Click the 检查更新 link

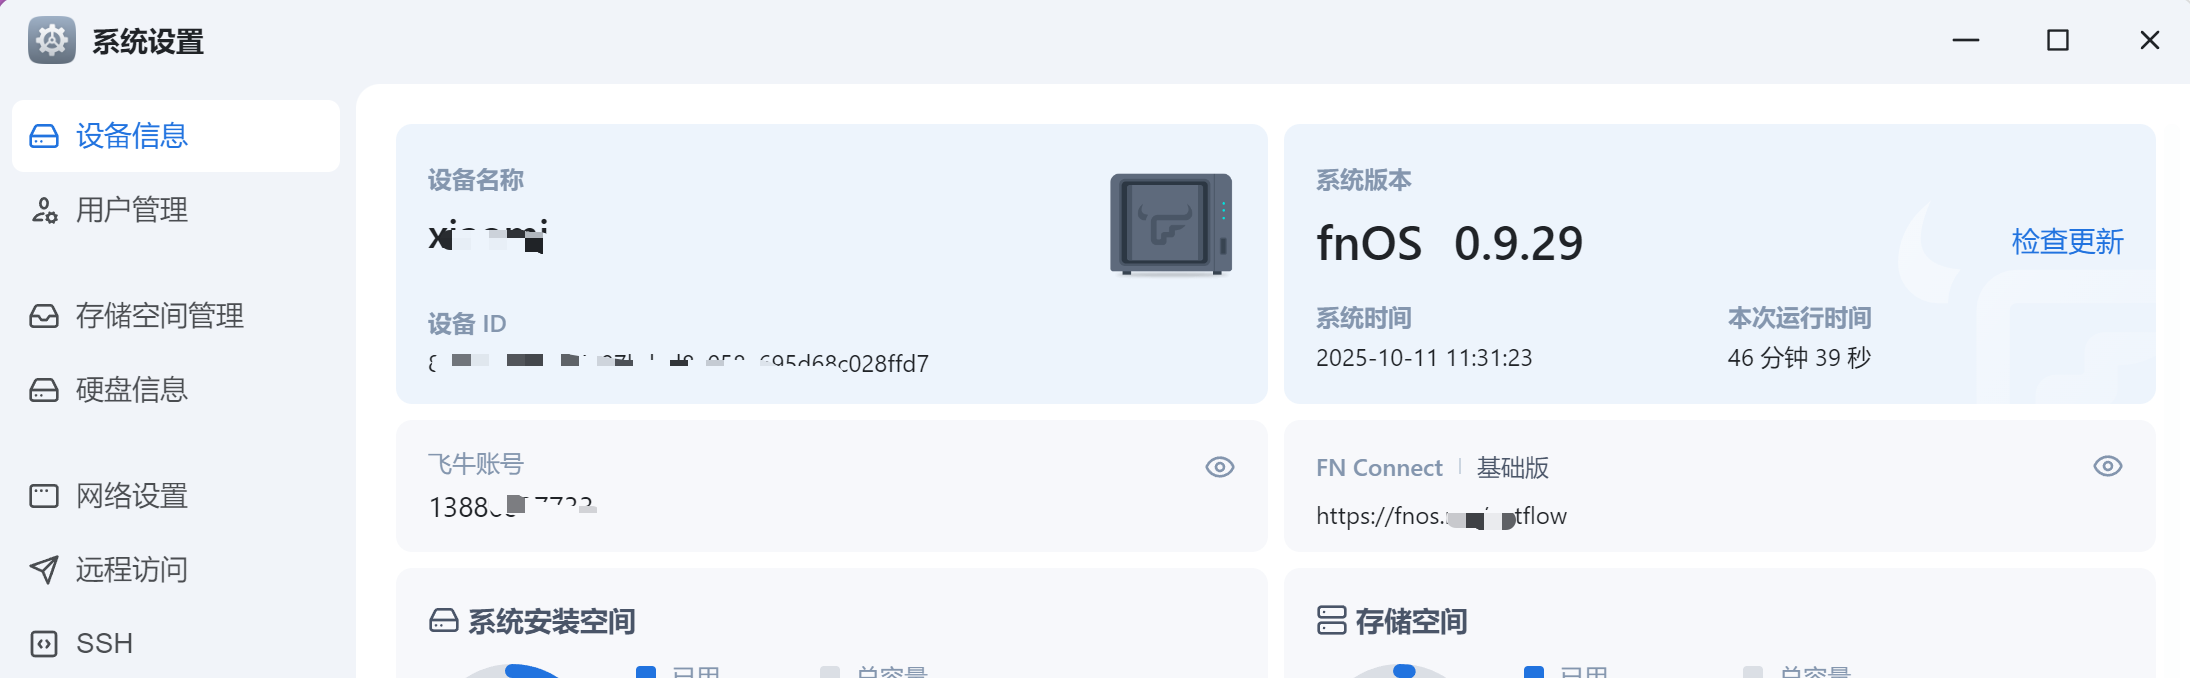point(2067,242)
